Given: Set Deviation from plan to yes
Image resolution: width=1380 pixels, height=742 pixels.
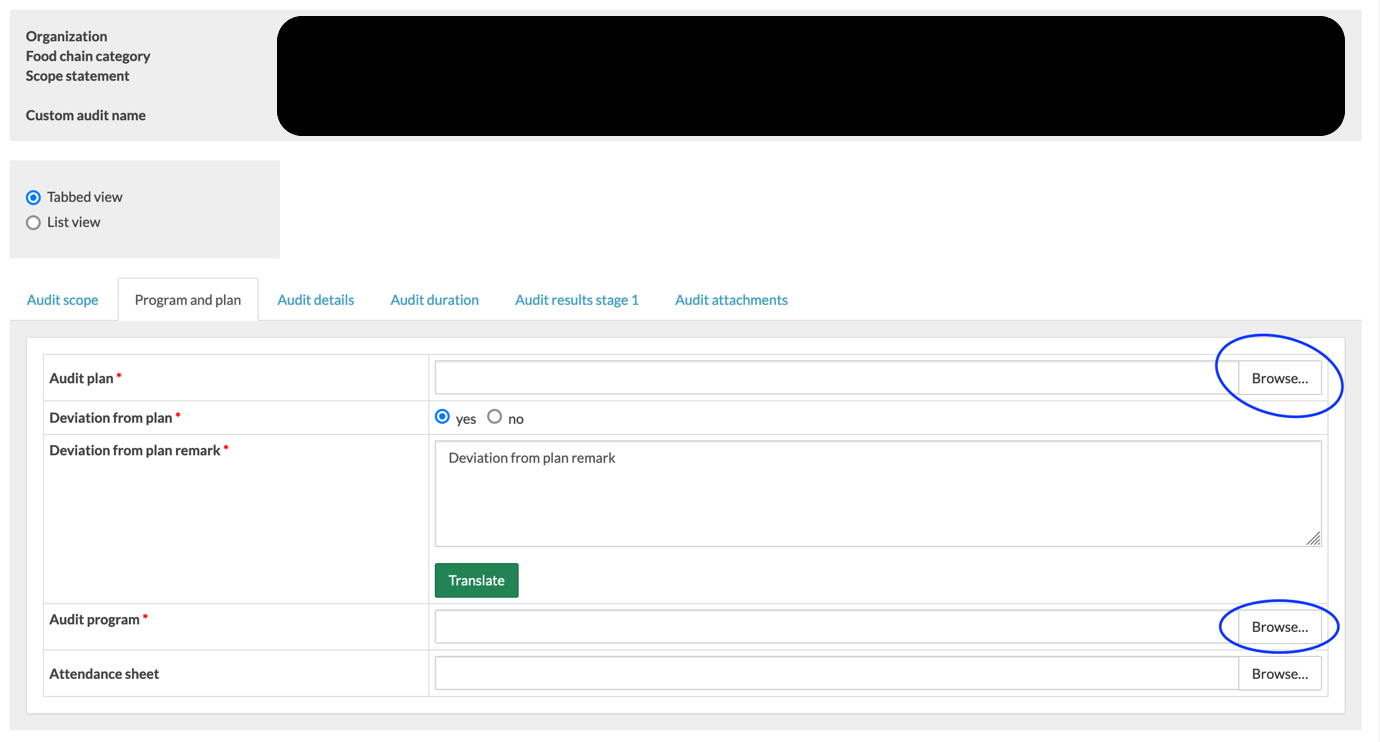Looking at the screenshot, I should [x=443, y=417].
